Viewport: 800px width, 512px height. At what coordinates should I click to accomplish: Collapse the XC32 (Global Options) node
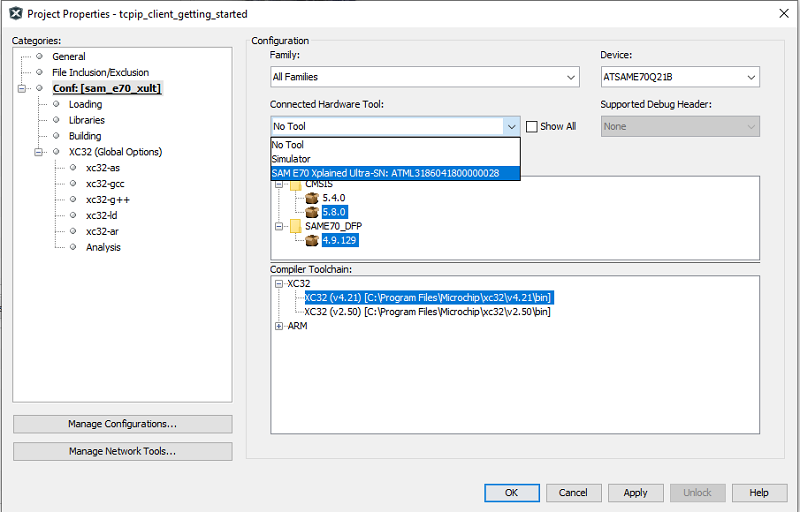tap(38, 152)
